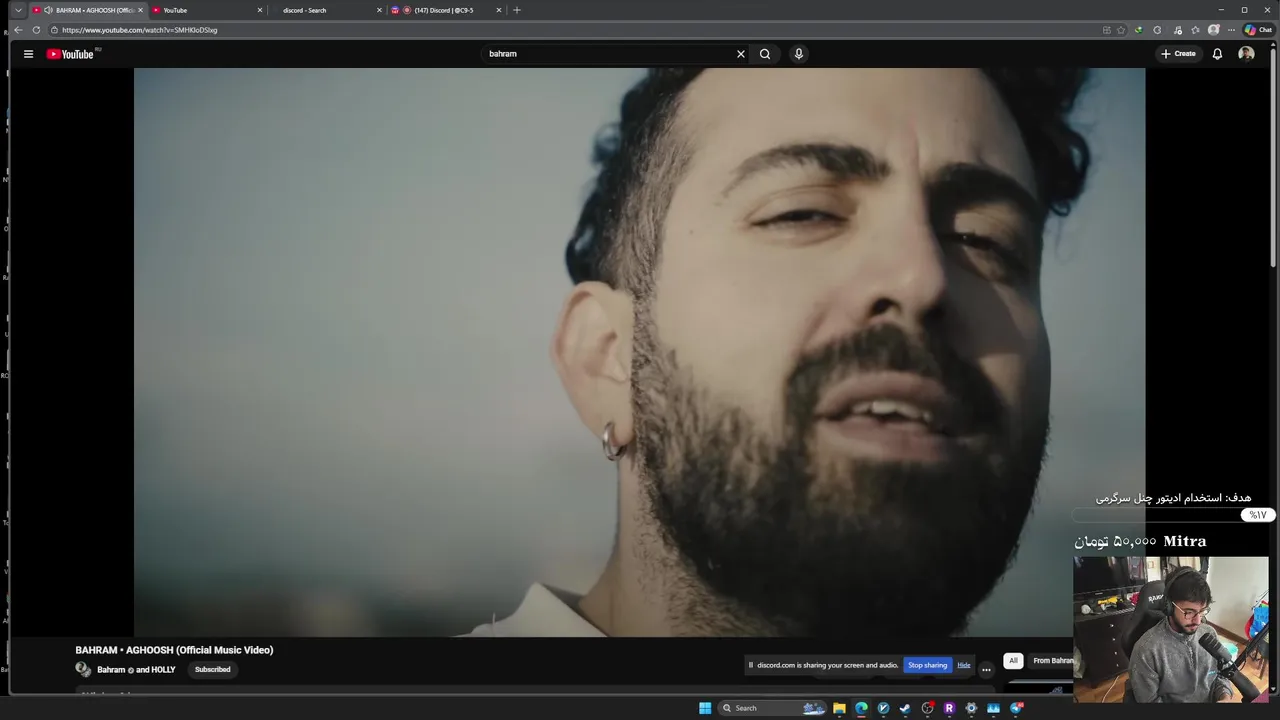1280x720 pixels.
Task: Open the Create menu on YouTube
Action: pyautogui.click(x=1178, y=54)
